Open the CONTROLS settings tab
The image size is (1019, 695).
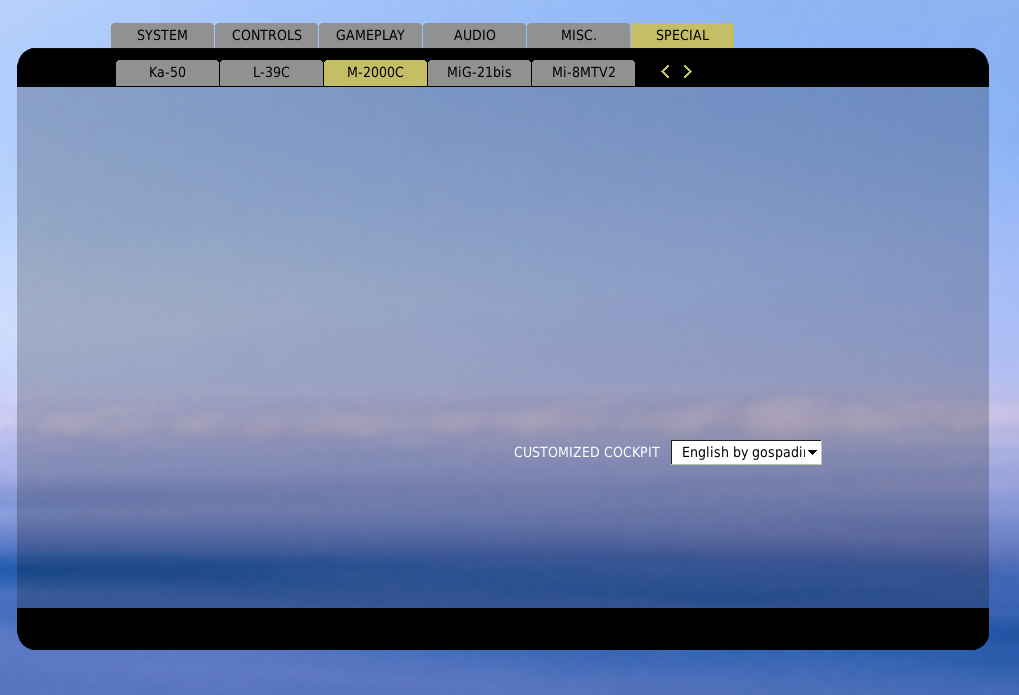coord(266,35)
